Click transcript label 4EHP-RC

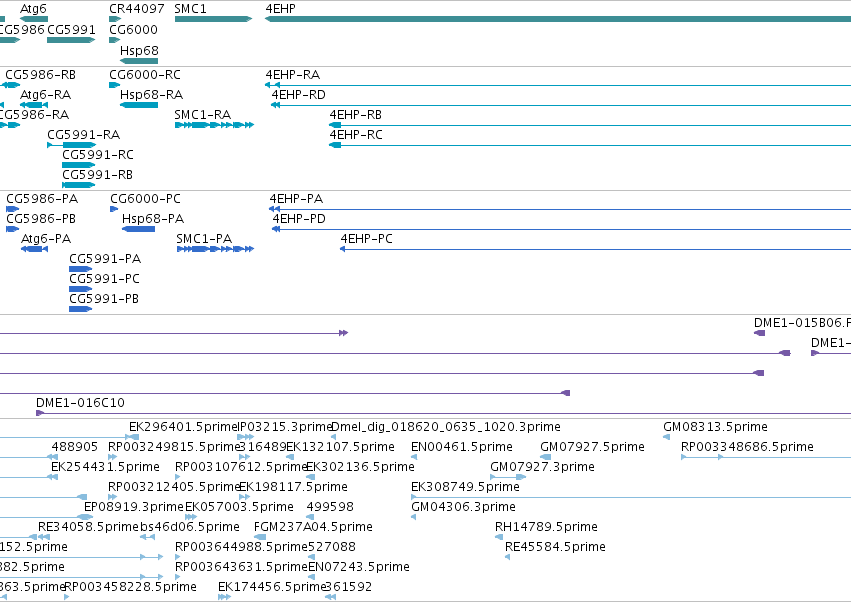click(356, 135)
